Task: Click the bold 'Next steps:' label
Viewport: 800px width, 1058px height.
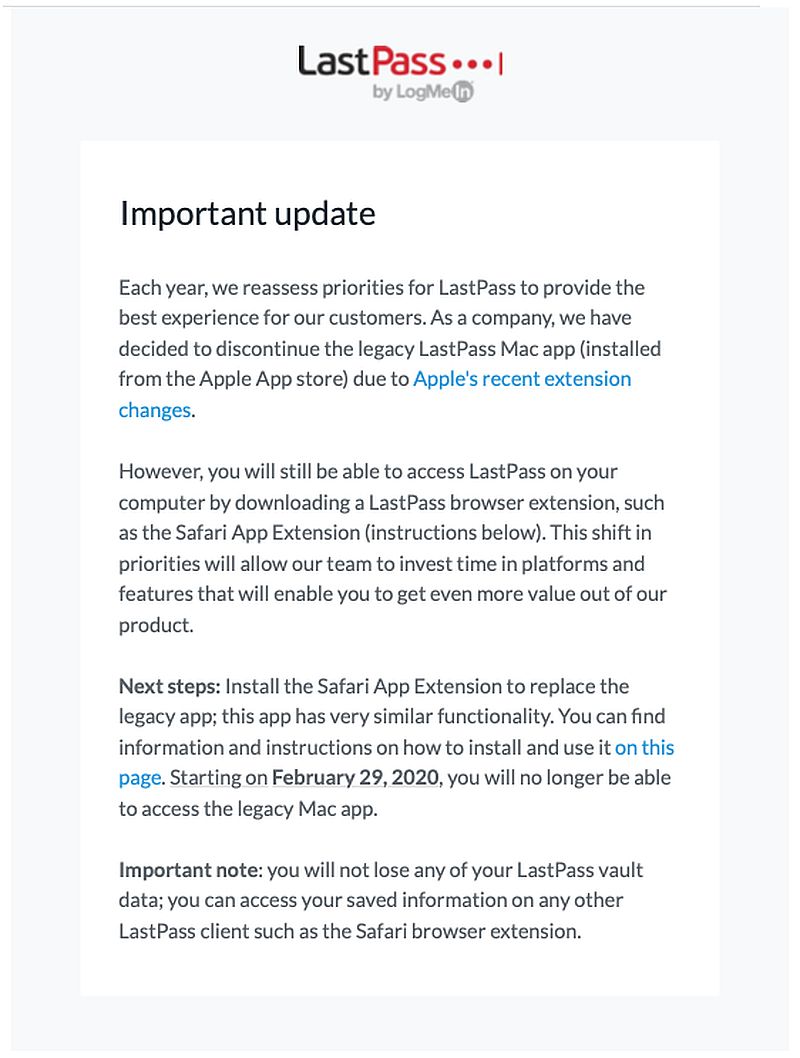Action: coord(169,686)
